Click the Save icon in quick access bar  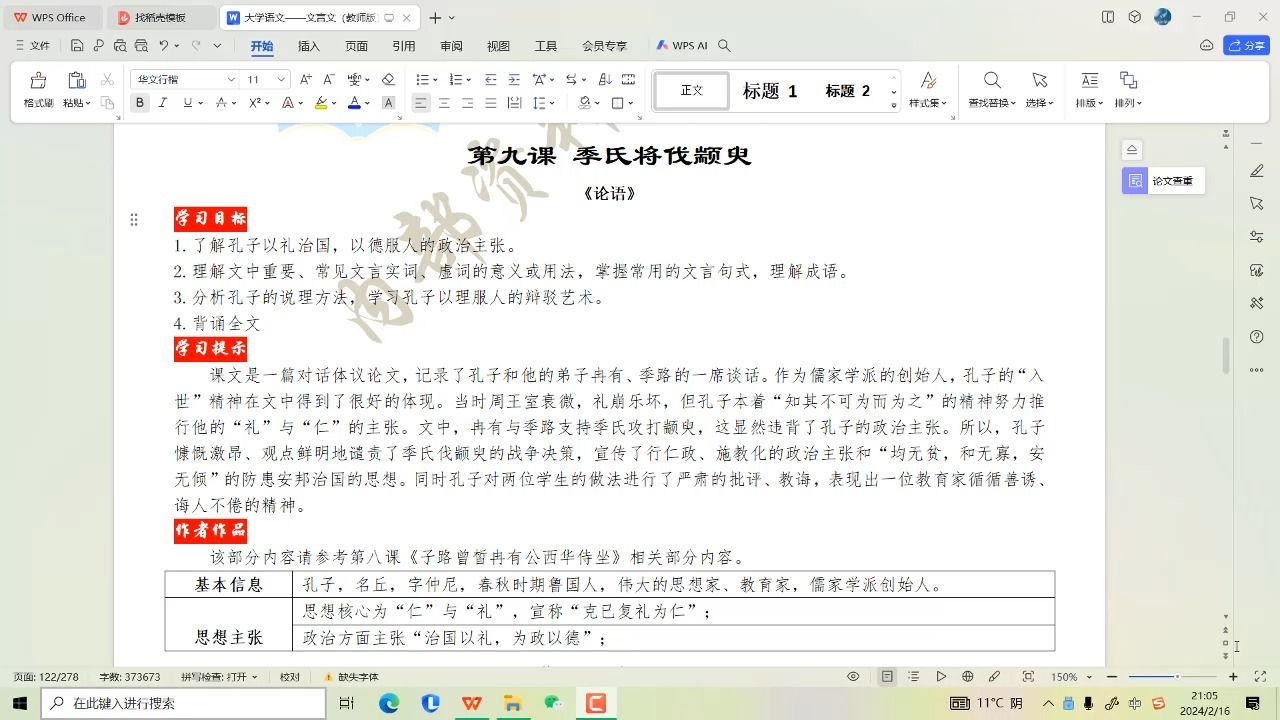point(77,45)
